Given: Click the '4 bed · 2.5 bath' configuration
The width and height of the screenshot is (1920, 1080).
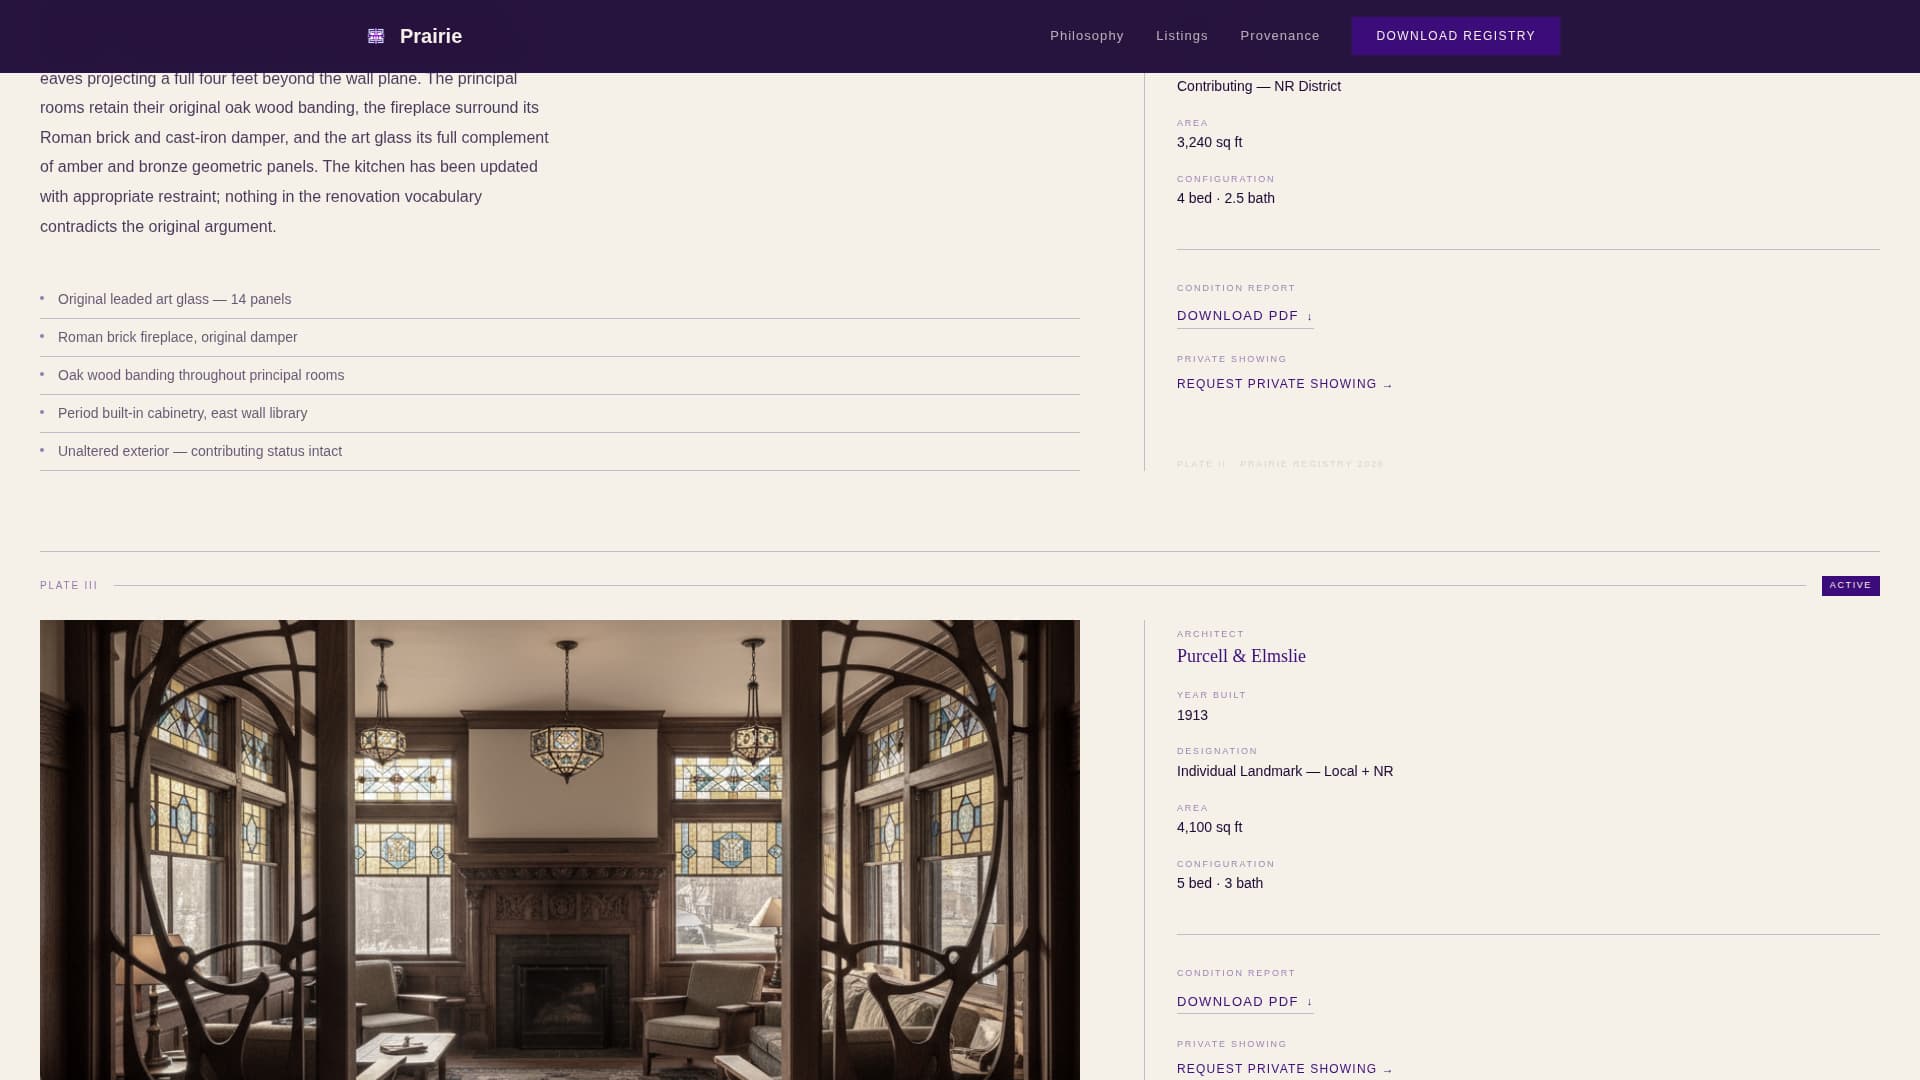Looking at the screenshot, I should 1226,198.
